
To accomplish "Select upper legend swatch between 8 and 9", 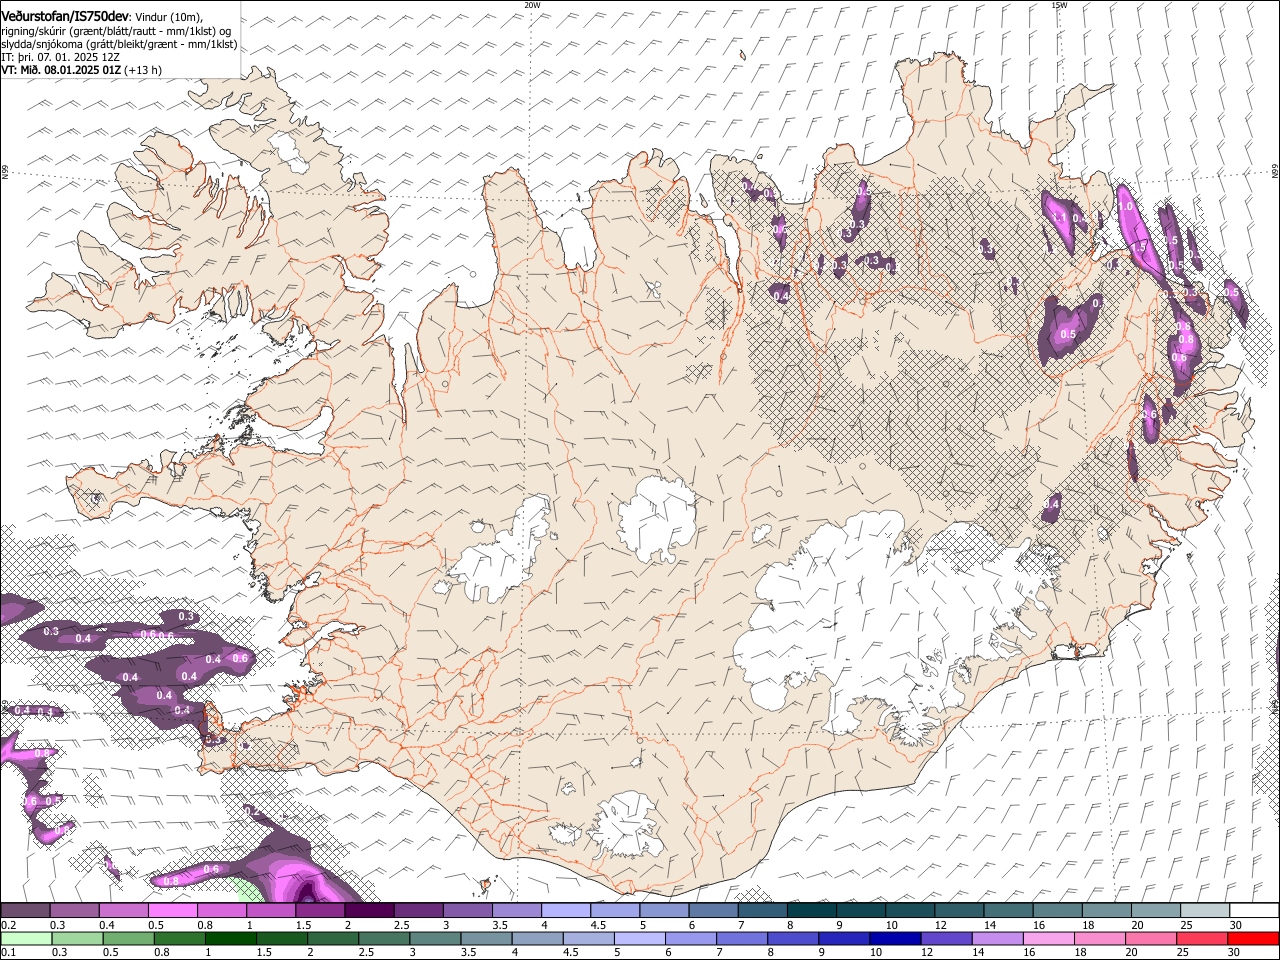I will tap(812, 911).
